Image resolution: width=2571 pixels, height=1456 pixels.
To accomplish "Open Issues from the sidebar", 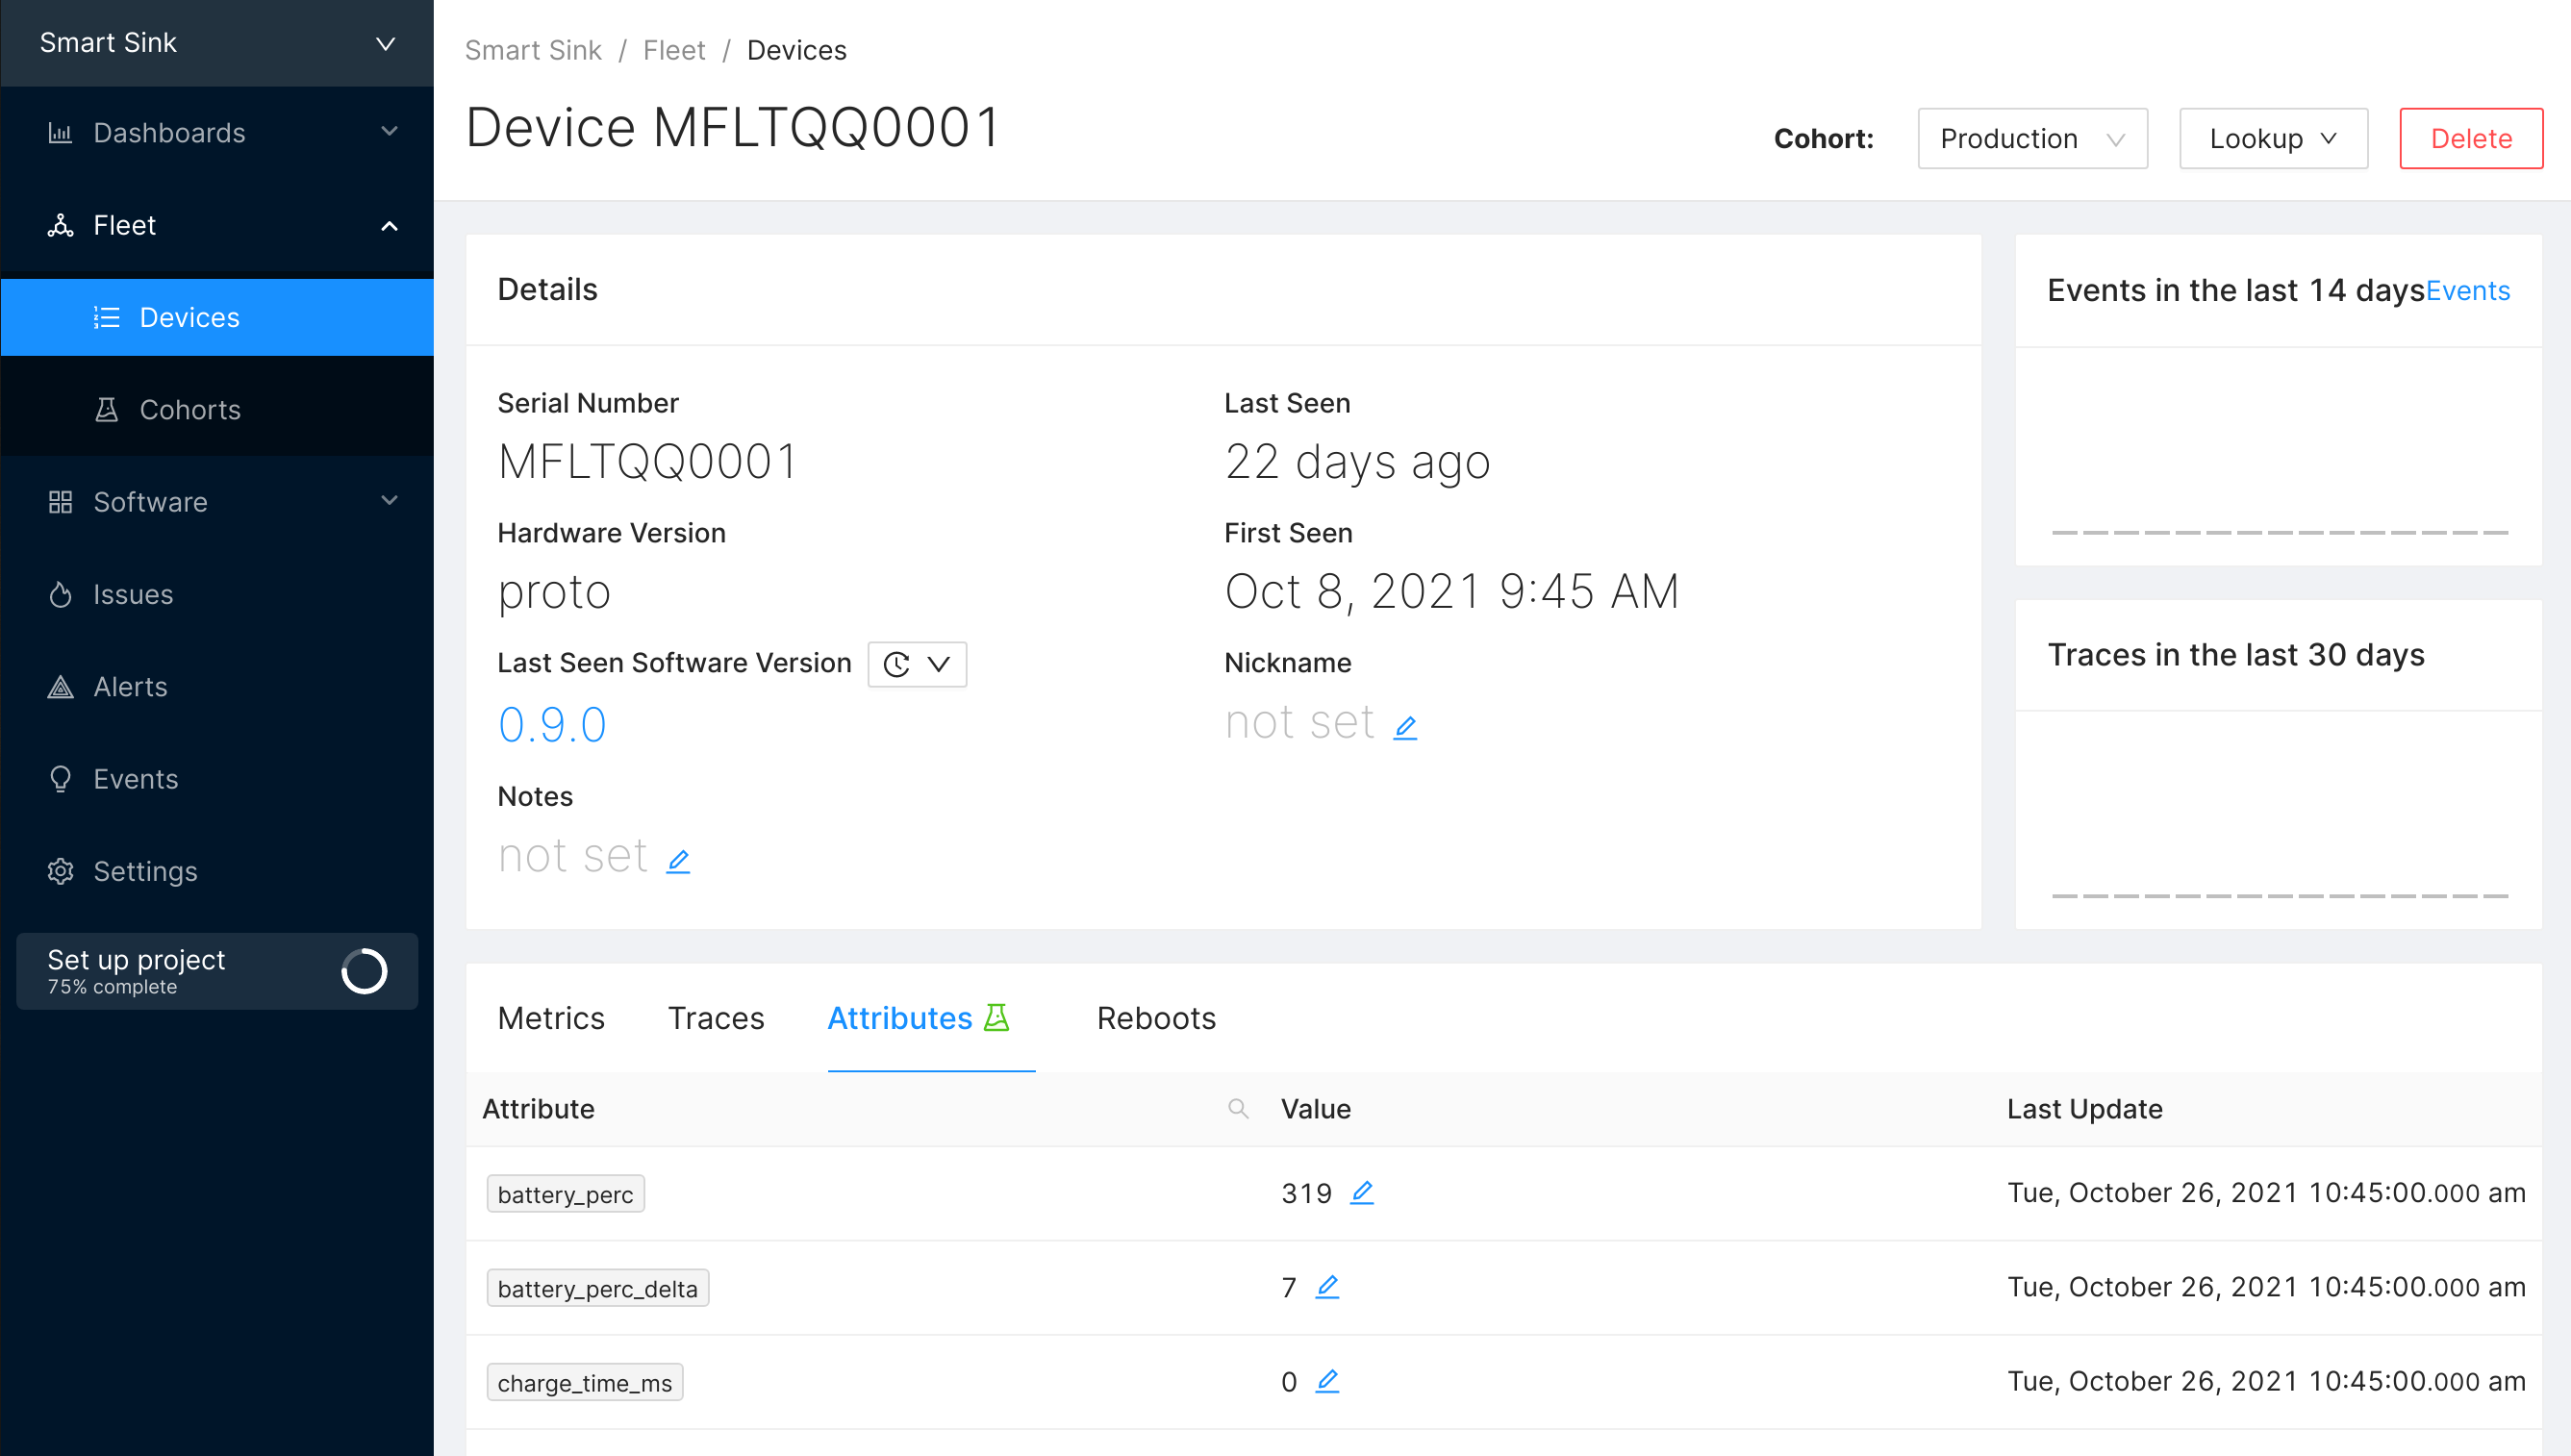I will pyautogui.click(x=133, y=594).
